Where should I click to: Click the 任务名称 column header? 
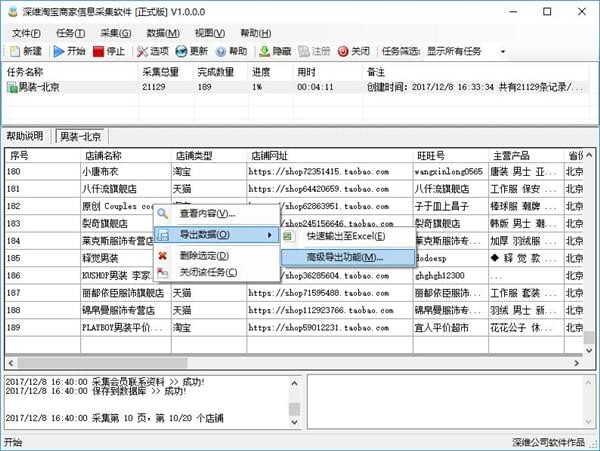coord(71,72)
